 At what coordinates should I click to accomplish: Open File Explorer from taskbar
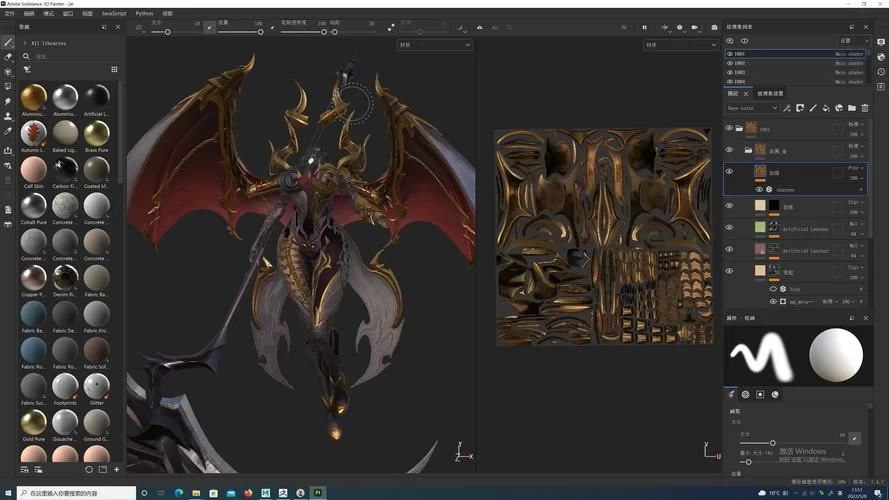196,493
